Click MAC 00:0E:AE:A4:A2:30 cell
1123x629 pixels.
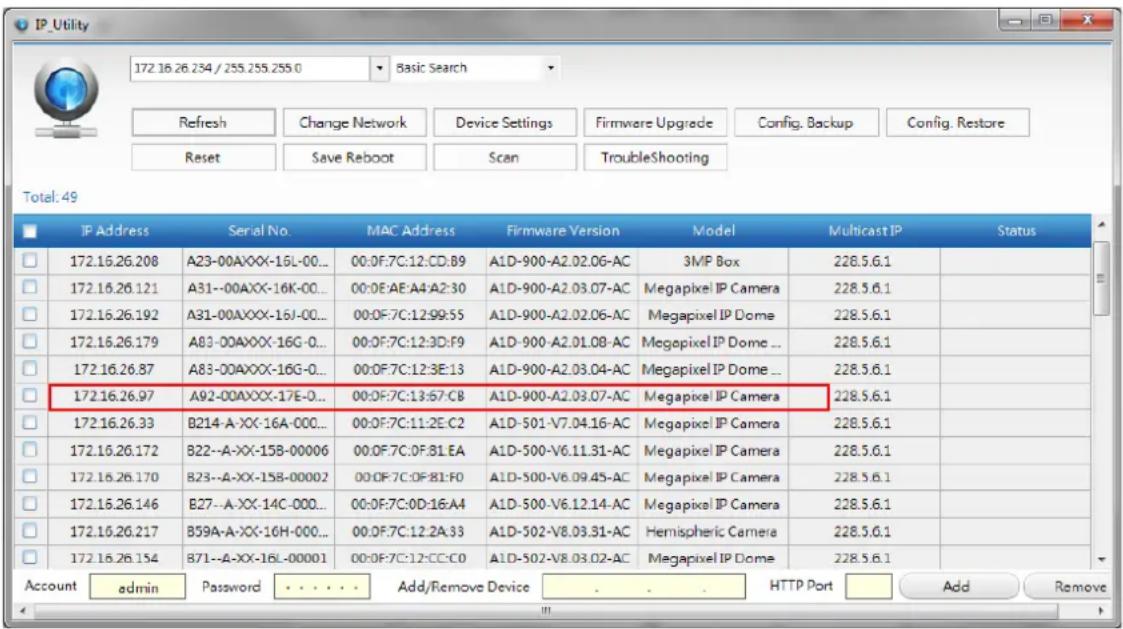click(x=410, y=288)
